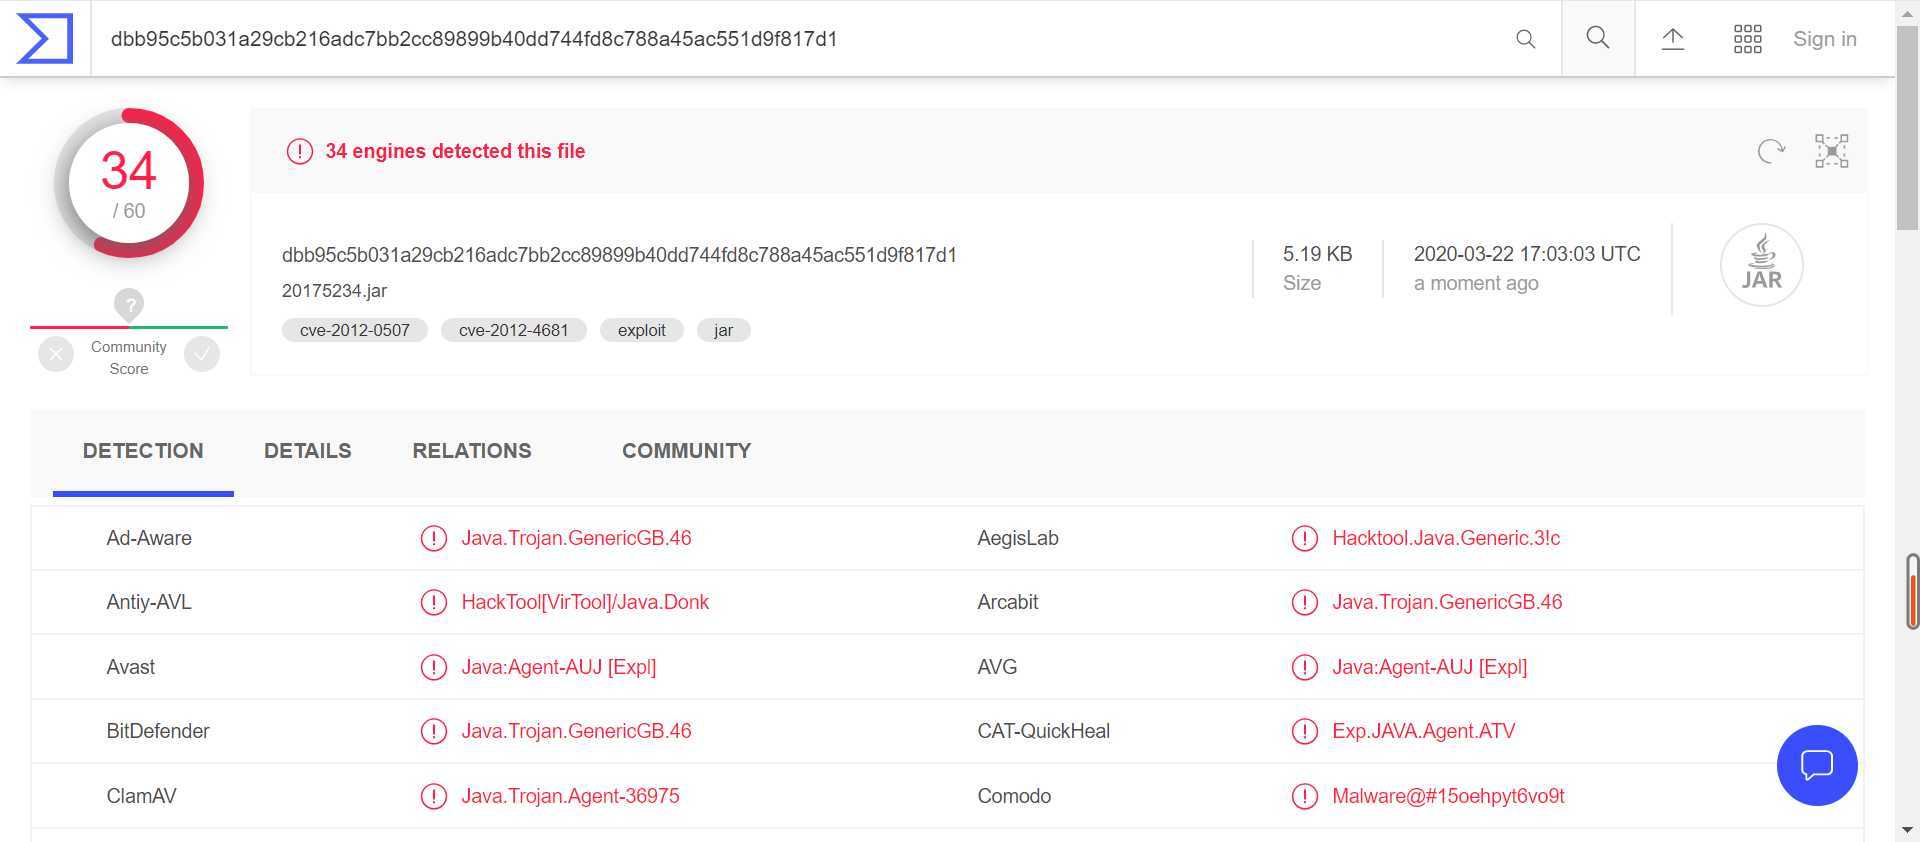Open the apps grid menu

(1747, 39)
